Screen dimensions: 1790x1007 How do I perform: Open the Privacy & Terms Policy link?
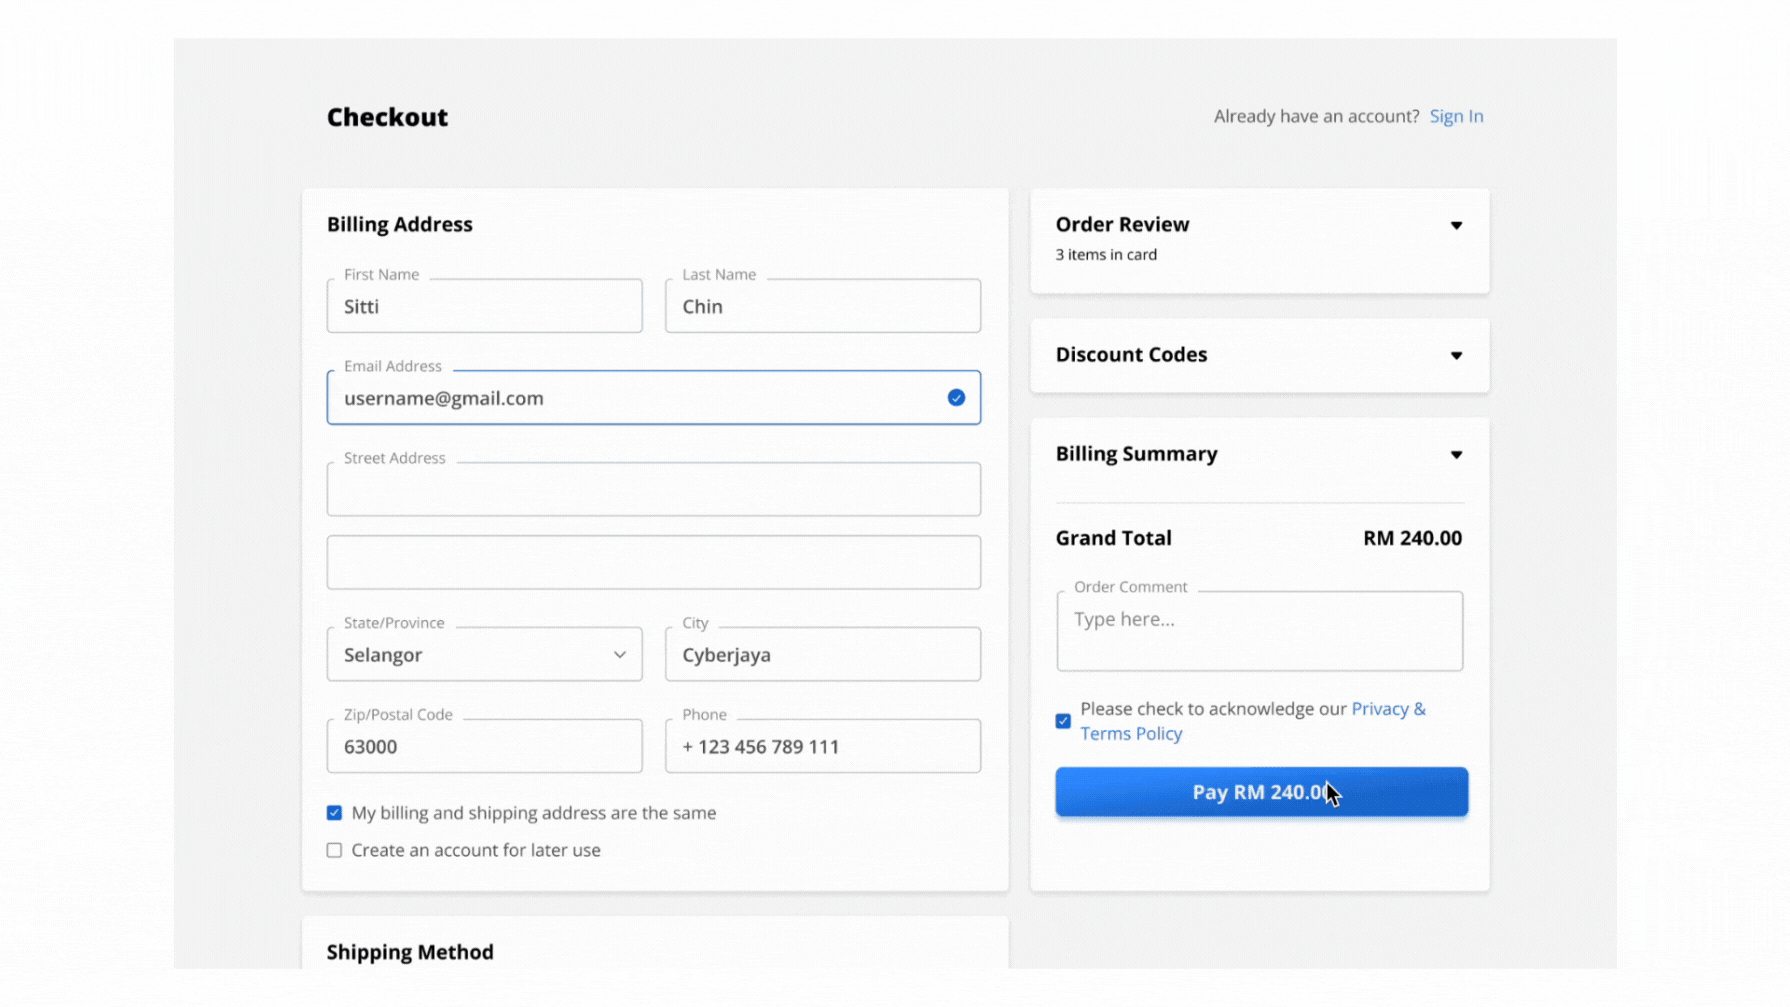point(1130,734)
